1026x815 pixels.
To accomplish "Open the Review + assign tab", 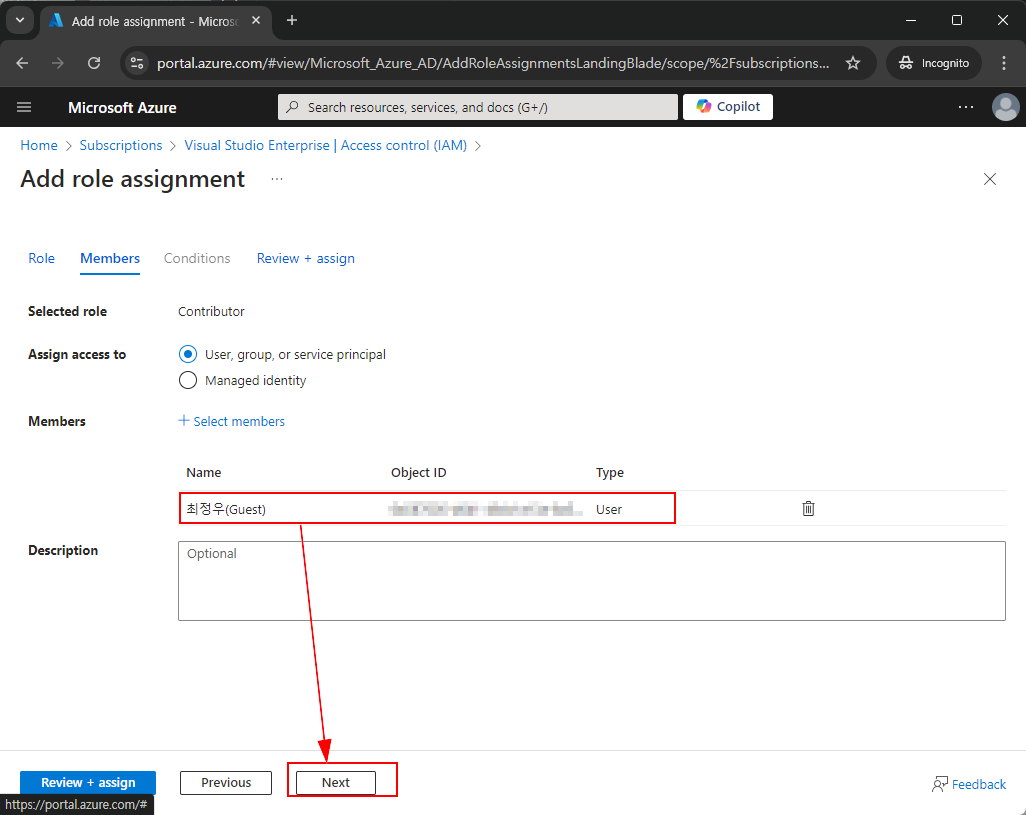I will [306, 258].
